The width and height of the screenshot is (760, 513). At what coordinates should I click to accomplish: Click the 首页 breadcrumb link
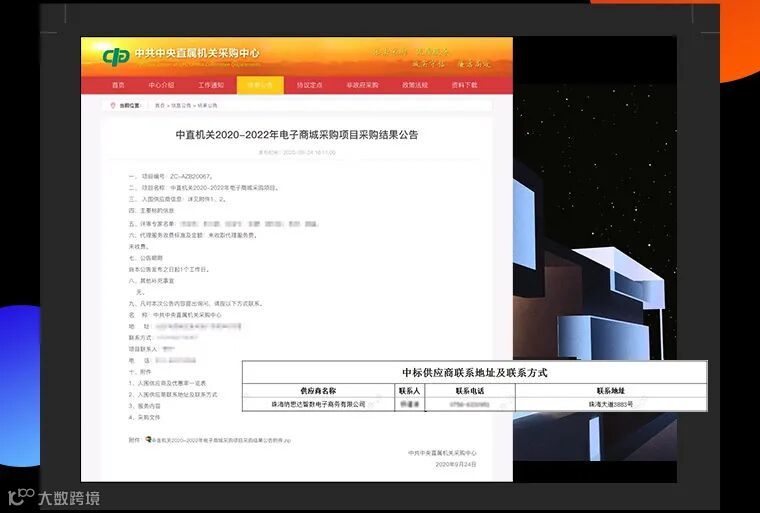(x=159, y=105)
